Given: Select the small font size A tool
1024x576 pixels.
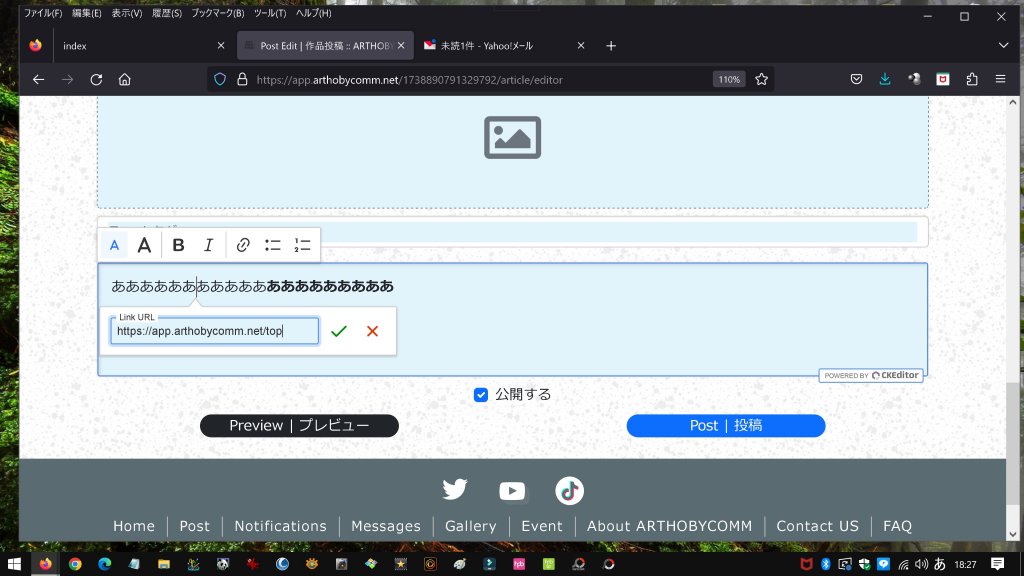Looking at the screenshot, I should [114, 246].
